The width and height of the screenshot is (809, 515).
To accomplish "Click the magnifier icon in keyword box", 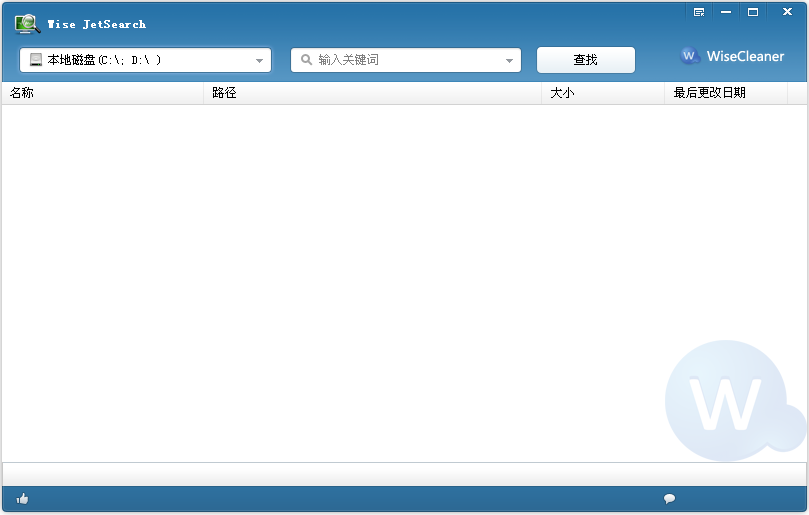I will coord(306,60).
